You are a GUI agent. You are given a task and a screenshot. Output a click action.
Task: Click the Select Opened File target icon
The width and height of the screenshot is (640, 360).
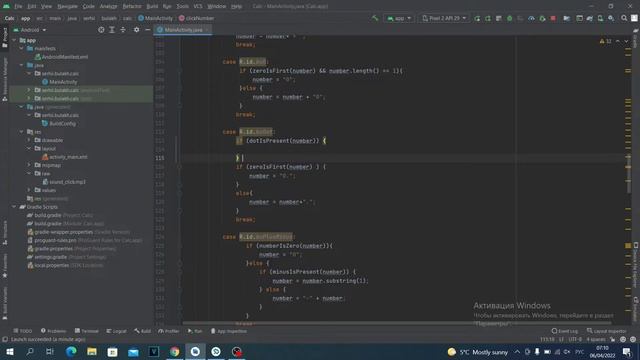[x=101, y=30]
